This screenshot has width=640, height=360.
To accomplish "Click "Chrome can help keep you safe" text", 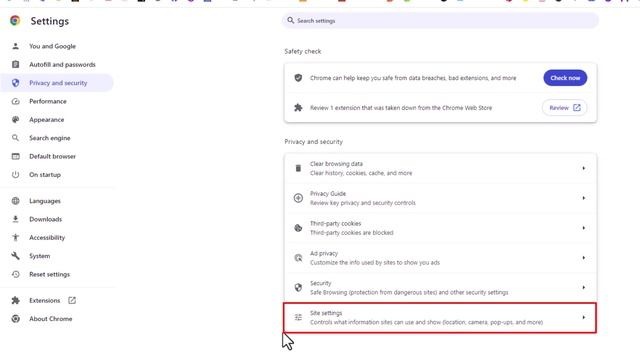I will (413, 78).
